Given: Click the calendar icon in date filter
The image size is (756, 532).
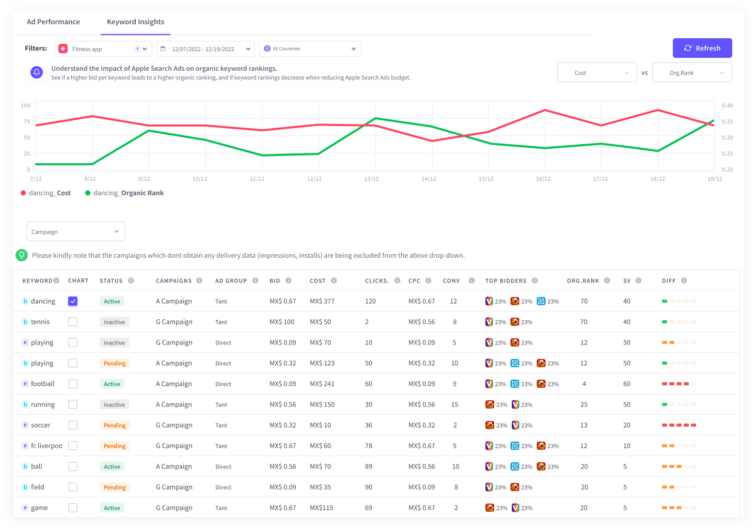Looking at the screenshot, I should pos(165,48).
